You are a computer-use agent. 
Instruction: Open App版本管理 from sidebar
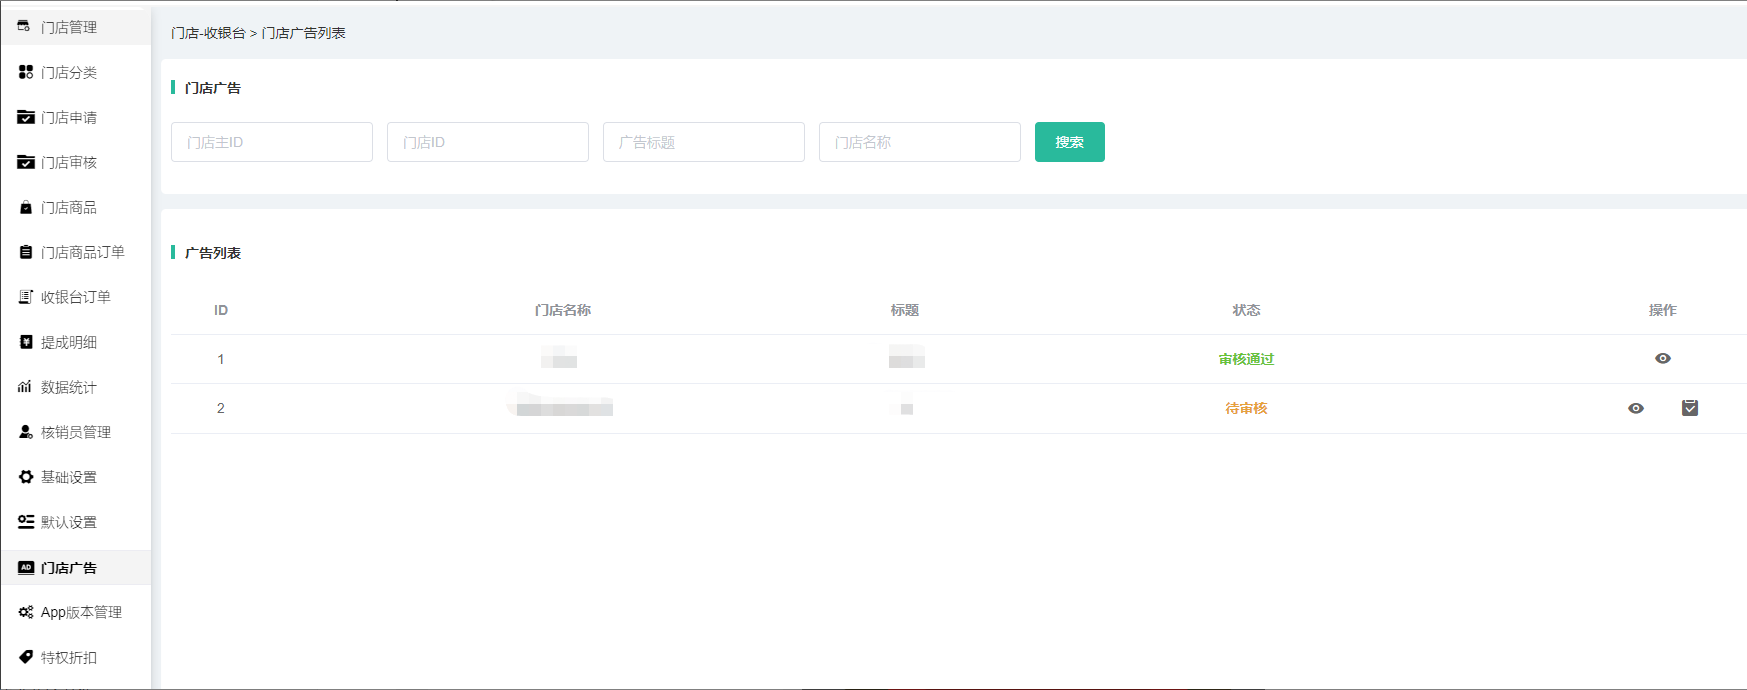coord(80,612)
